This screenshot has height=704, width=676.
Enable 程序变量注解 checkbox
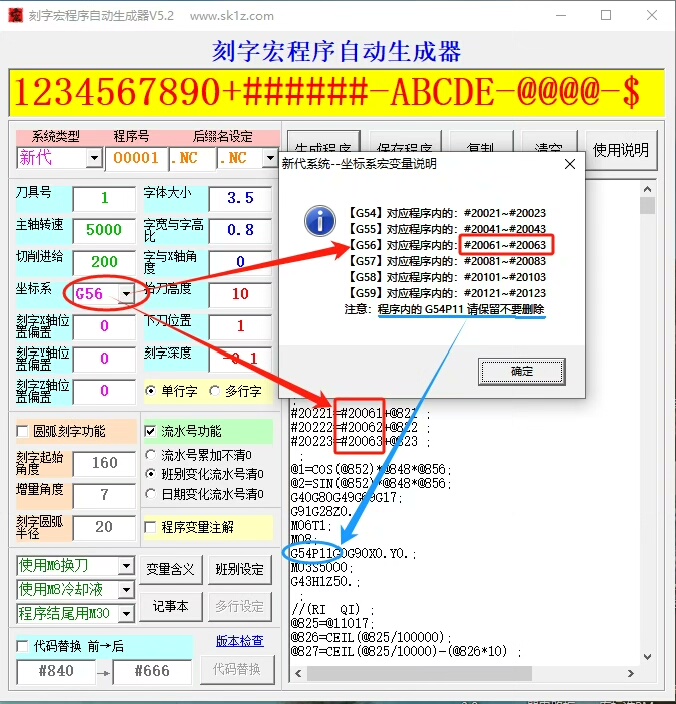point(150,527)
